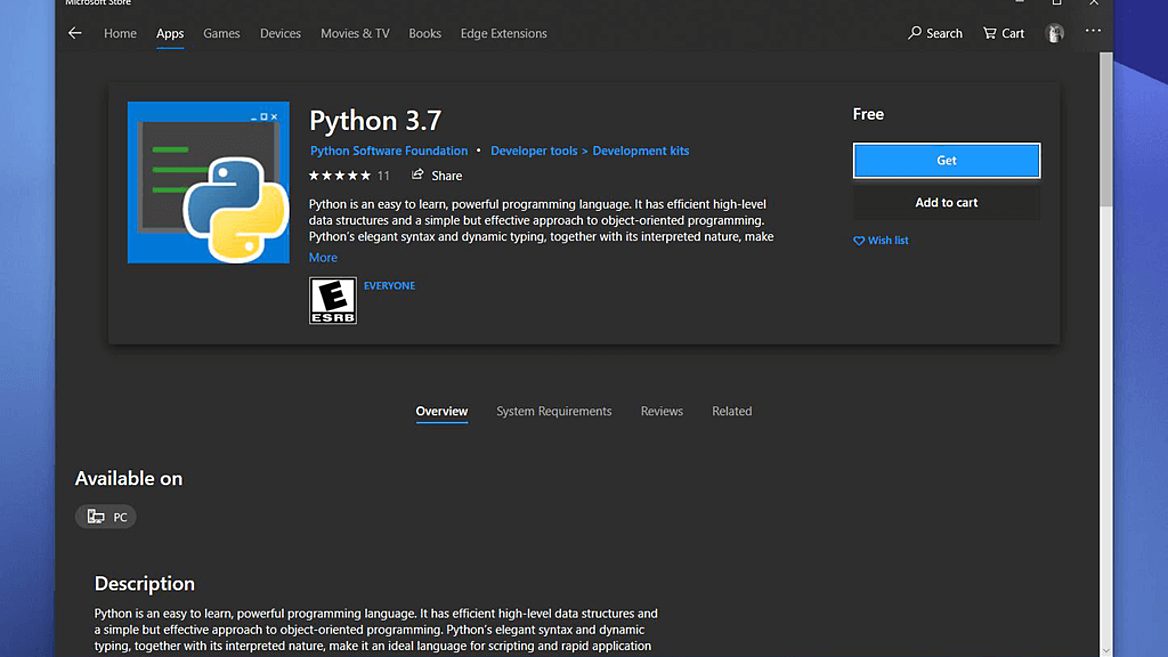The width and height of the screenshot is (1168, 657).
Task: Go to the Home tab
Action: coord(120,34)
